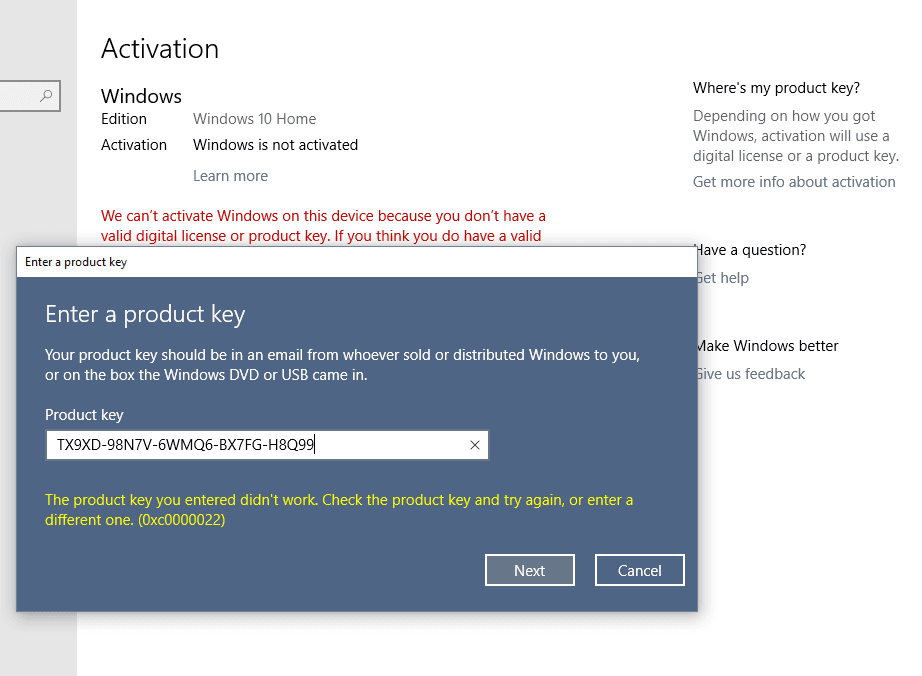The height and width of the screenshot is (676, 922).
Task: Click the 'Product key' field label
Action: 84,415
